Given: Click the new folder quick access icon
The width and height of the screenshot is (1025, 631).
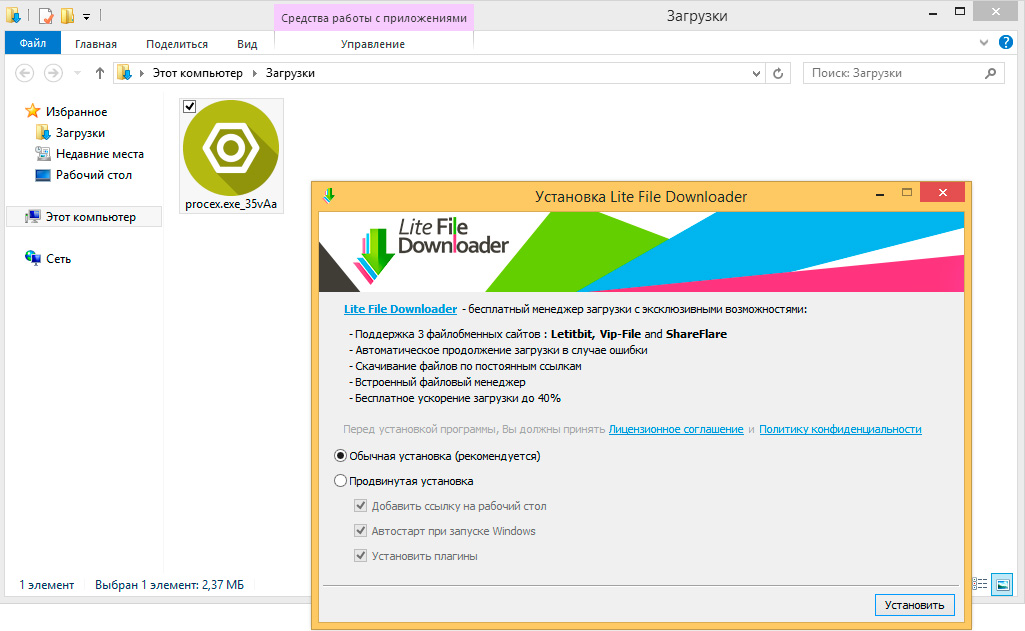Looking at the screenshot, I should click(67, 15).
